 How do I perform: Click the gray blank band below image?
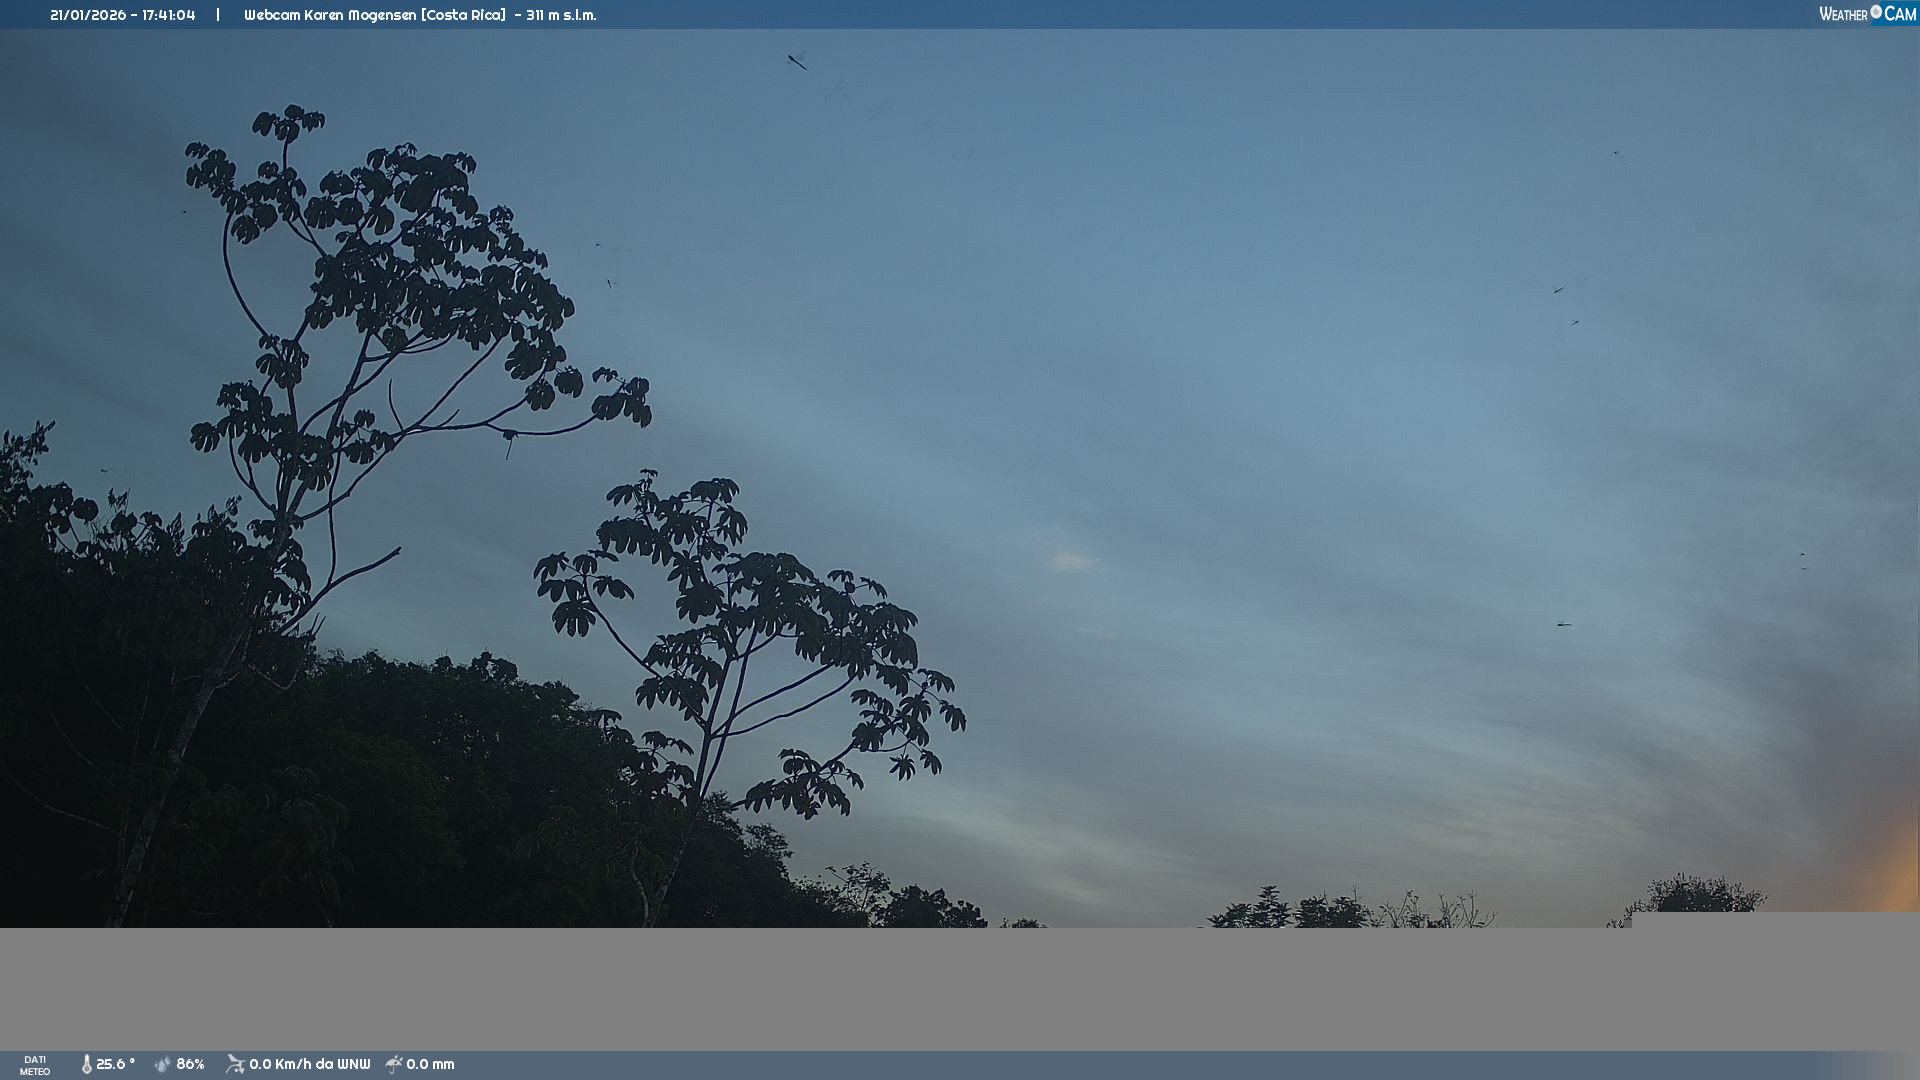(x=960, y=988)
